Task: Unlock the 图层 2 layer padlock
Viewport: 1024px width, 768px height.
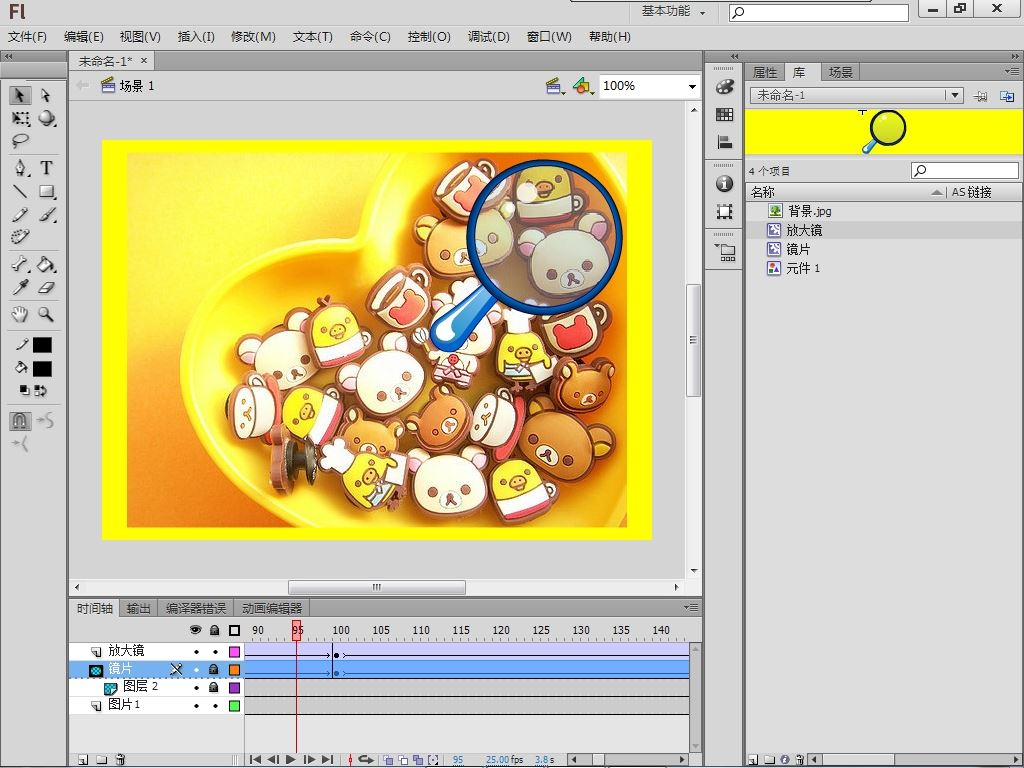Action: pos(214,687)
